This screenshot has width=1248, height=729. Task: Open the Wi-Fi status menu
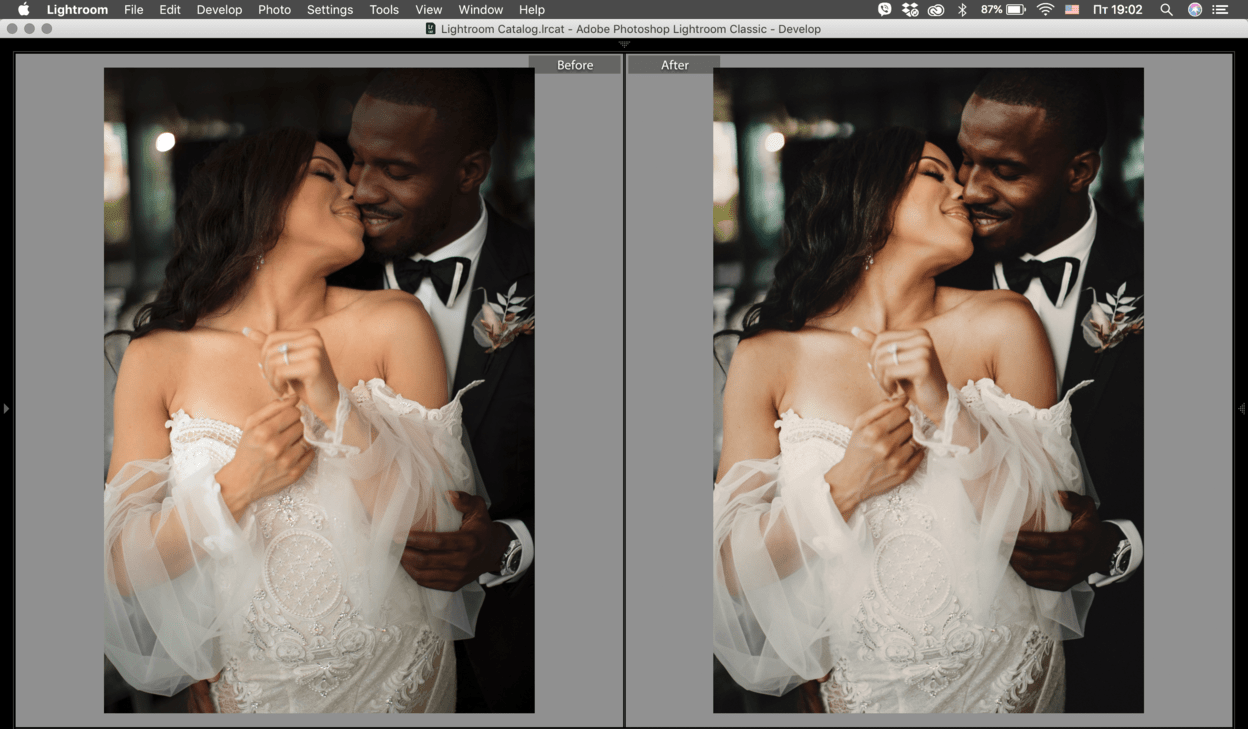pyautogui.click(x=1046, y=9)
